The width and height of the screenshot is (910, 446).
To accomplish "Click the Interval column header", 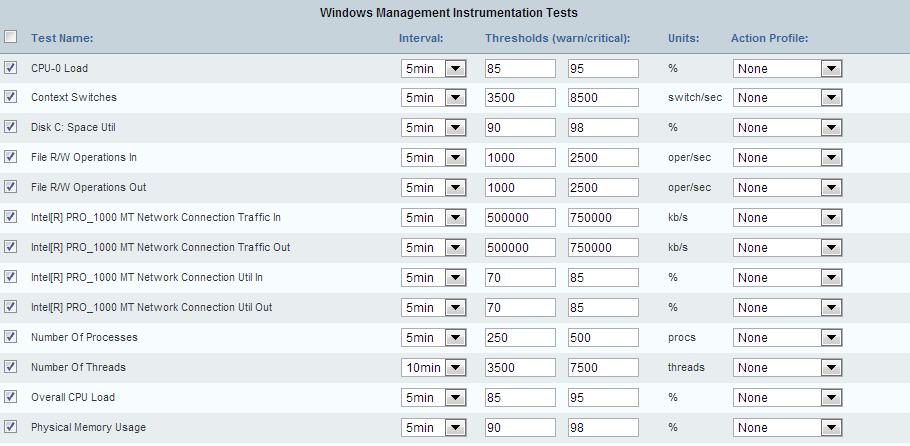I will coord(420,38).
